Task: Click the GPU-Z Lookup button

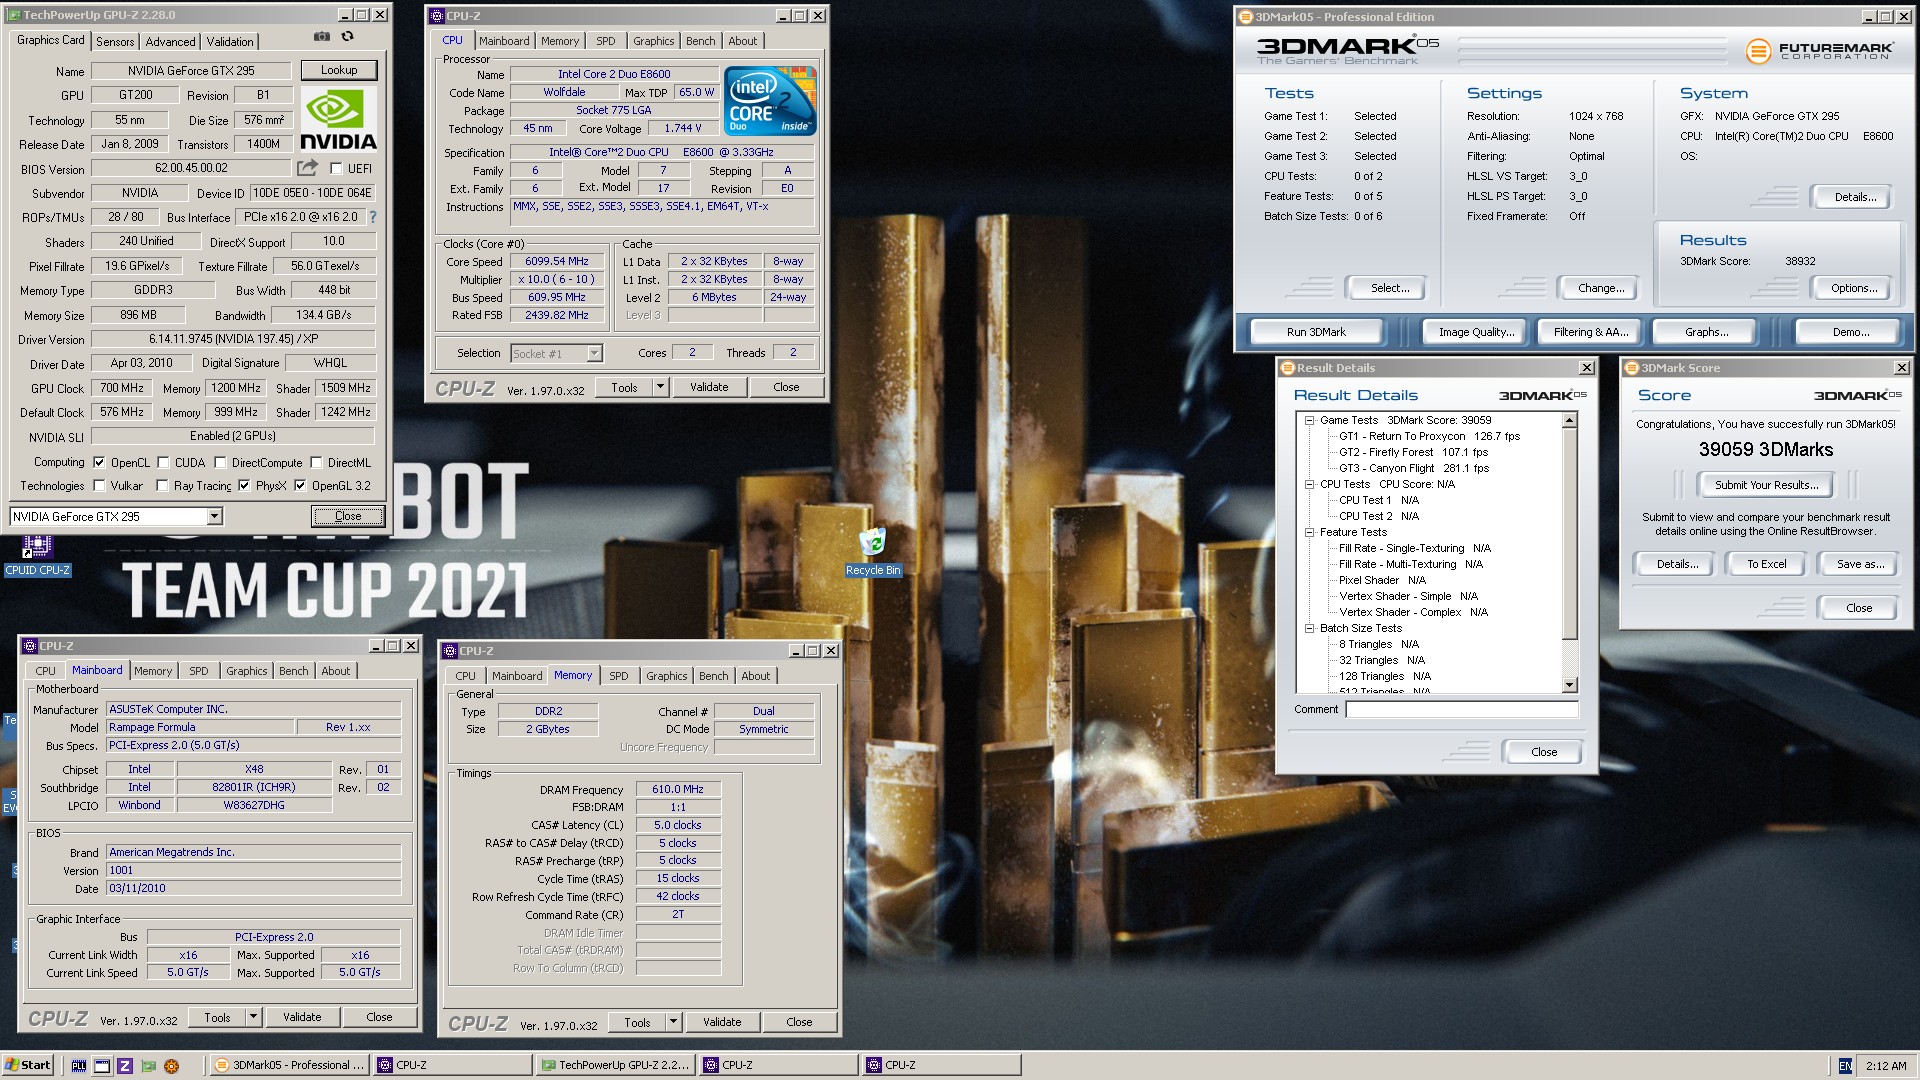Action: click(339, 70)
